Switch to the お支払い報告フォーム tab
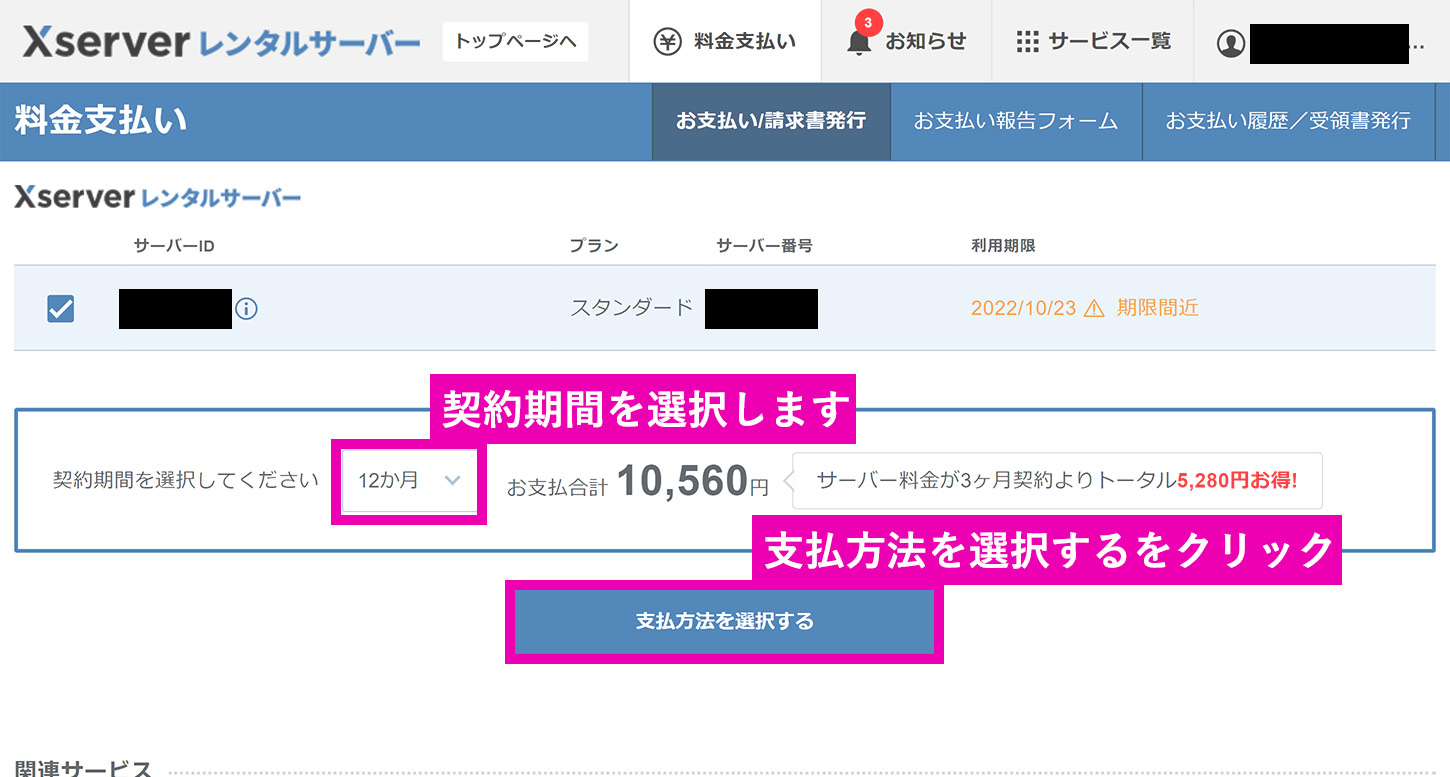The image size is (1450, 777). pos(1015,121)
